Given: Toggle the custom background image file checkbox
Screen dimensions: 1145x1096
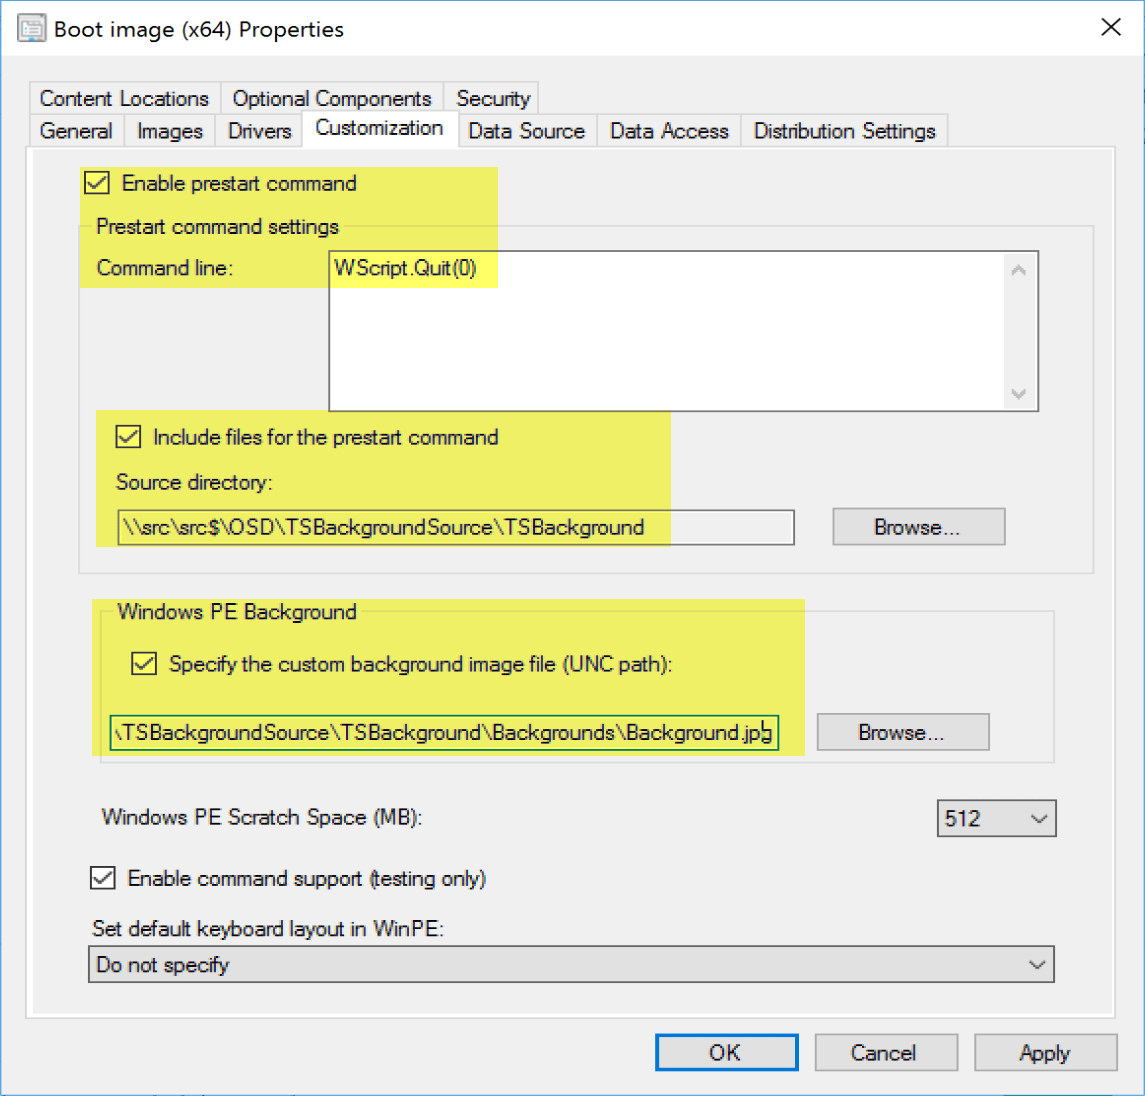Looking at the screenshot, I should click(x=145, y=664).
